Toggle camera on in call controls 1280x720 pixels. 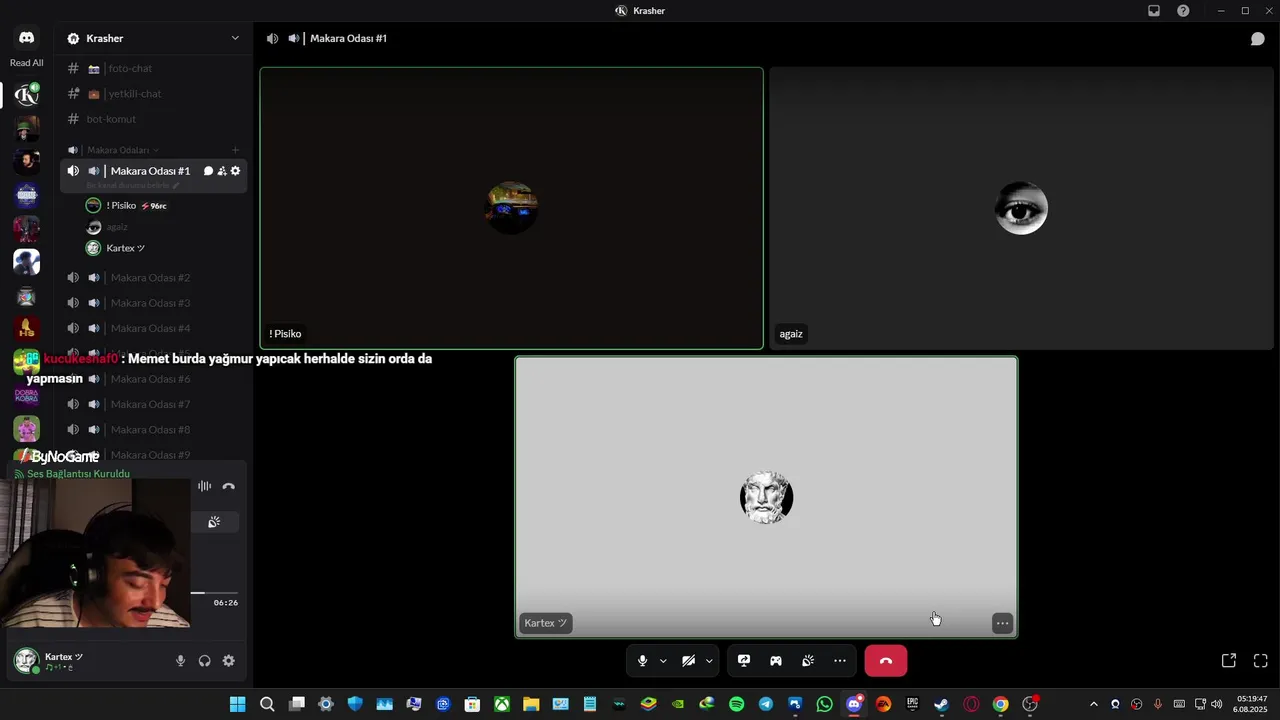[688, 661]
